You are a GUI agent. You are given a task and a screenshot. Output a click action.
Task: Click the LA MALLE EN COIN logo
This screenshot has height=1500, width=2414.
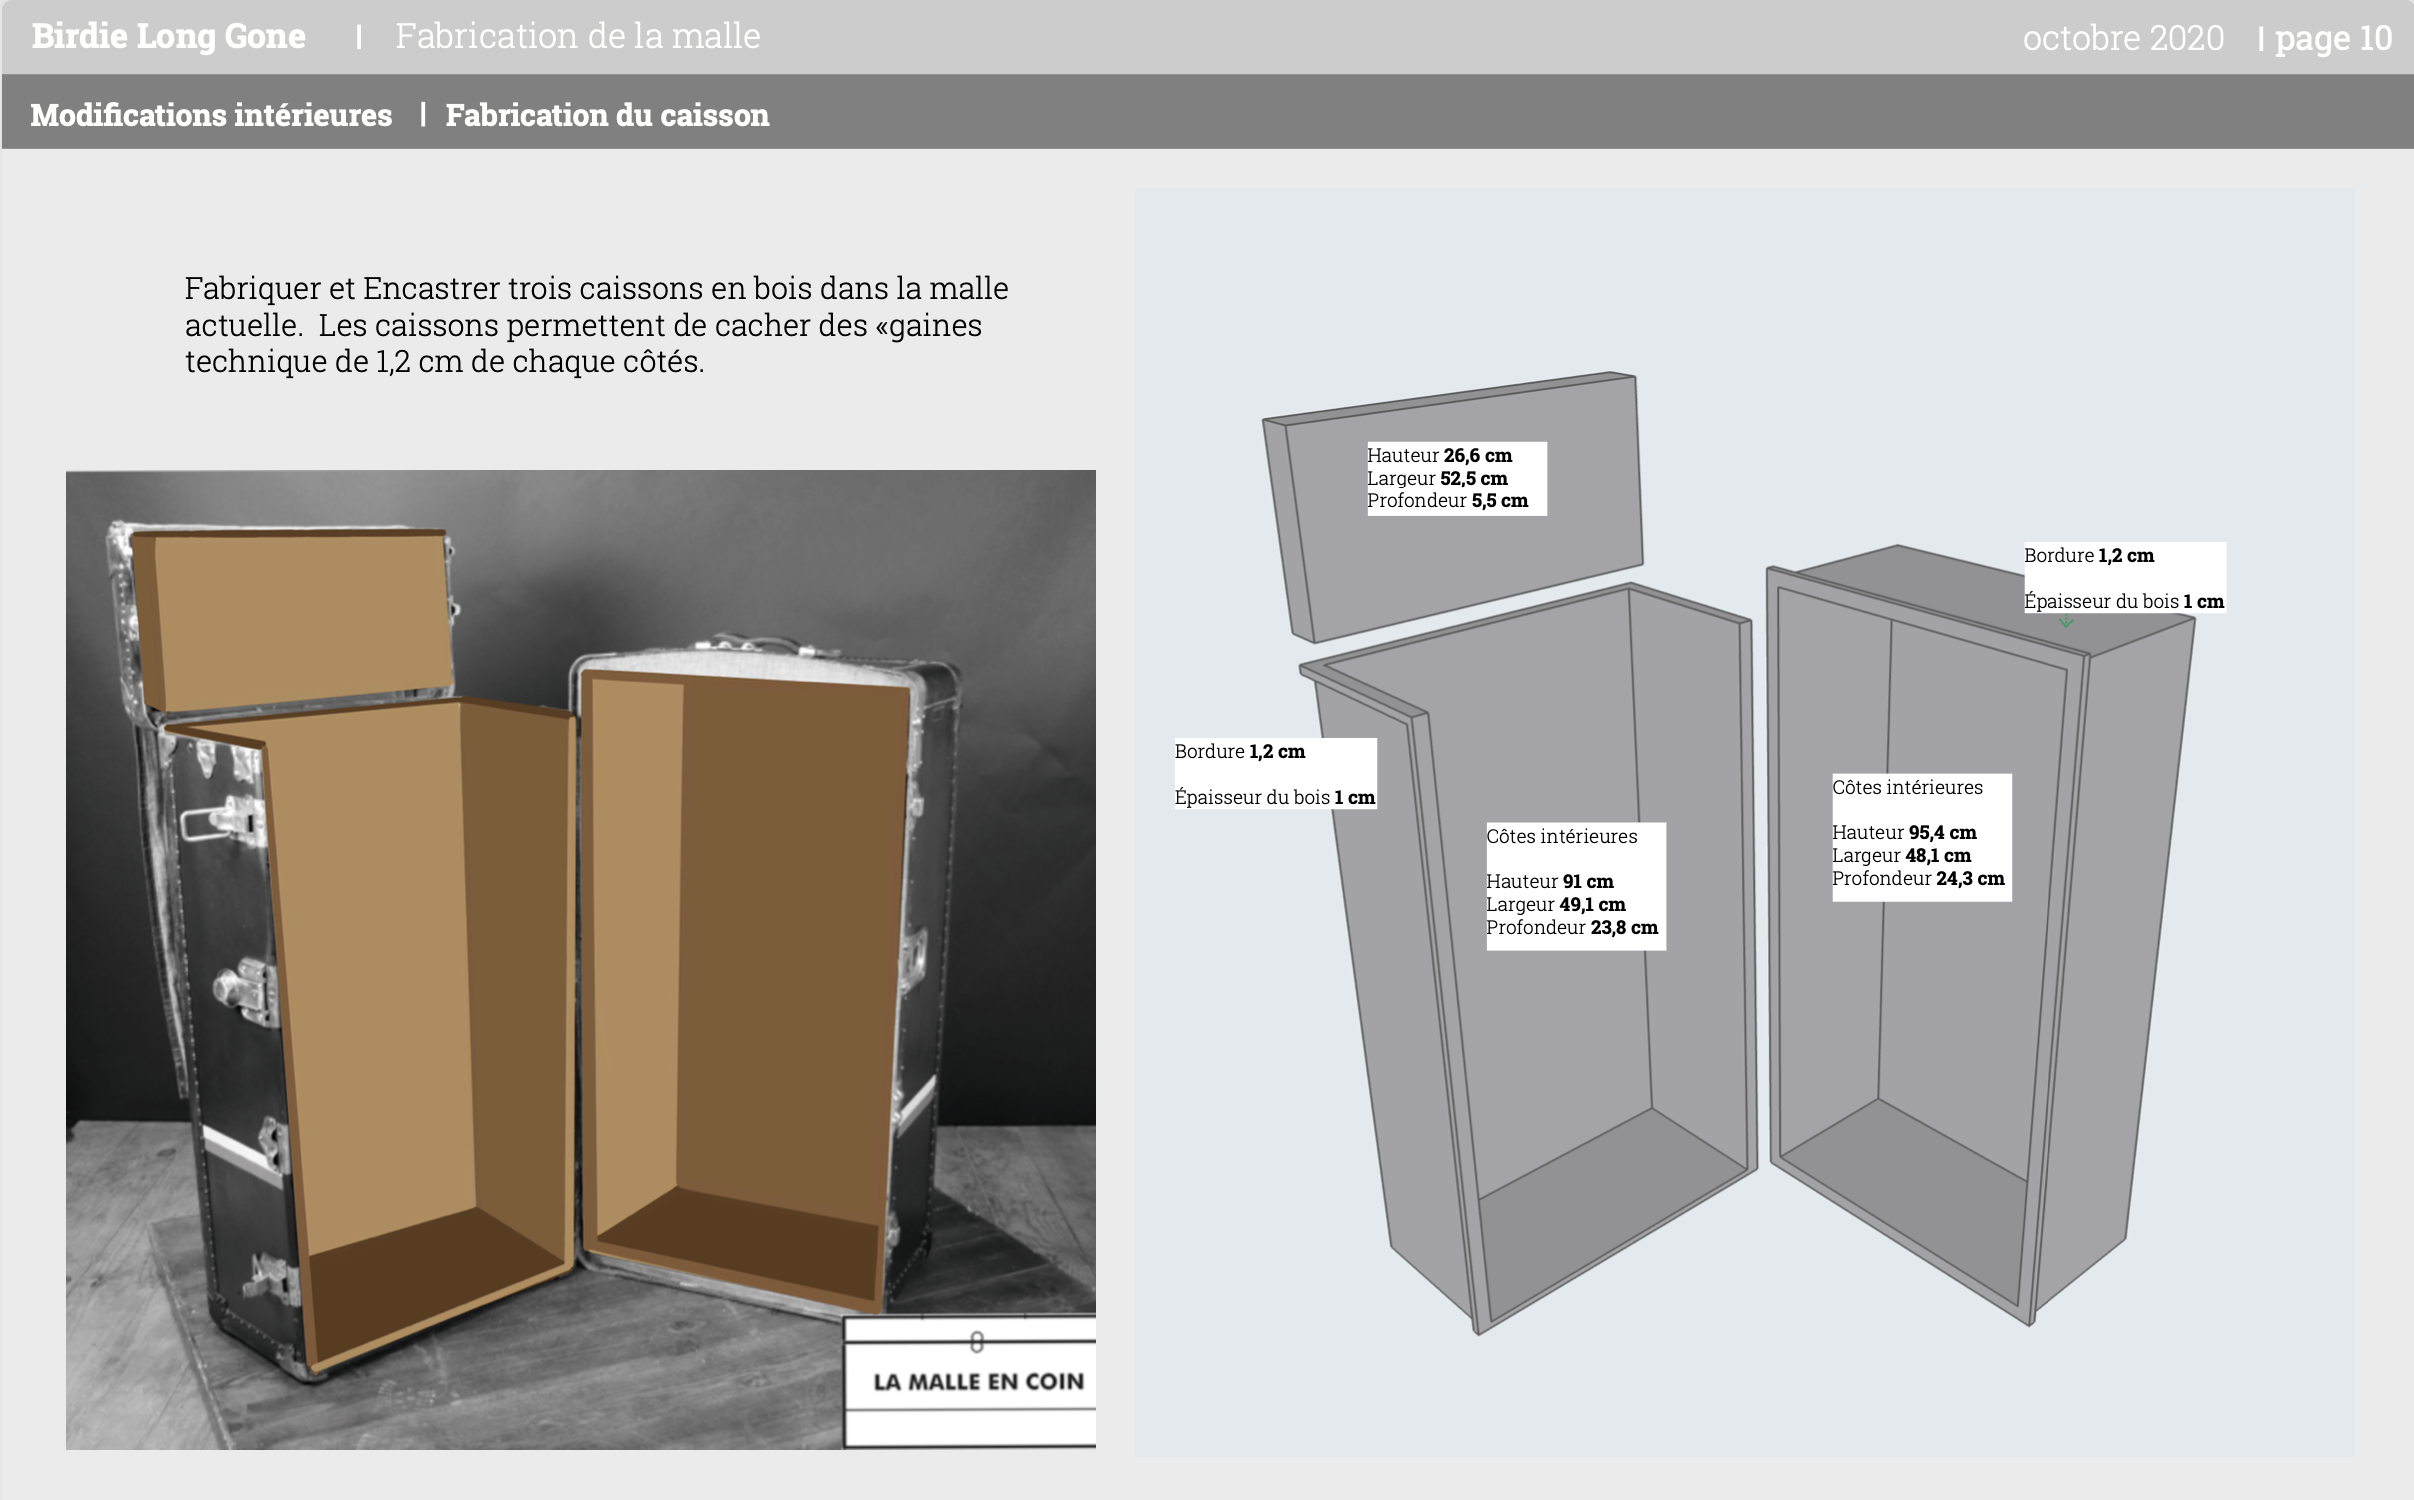pyautogui.click(x=978, y=1381)
